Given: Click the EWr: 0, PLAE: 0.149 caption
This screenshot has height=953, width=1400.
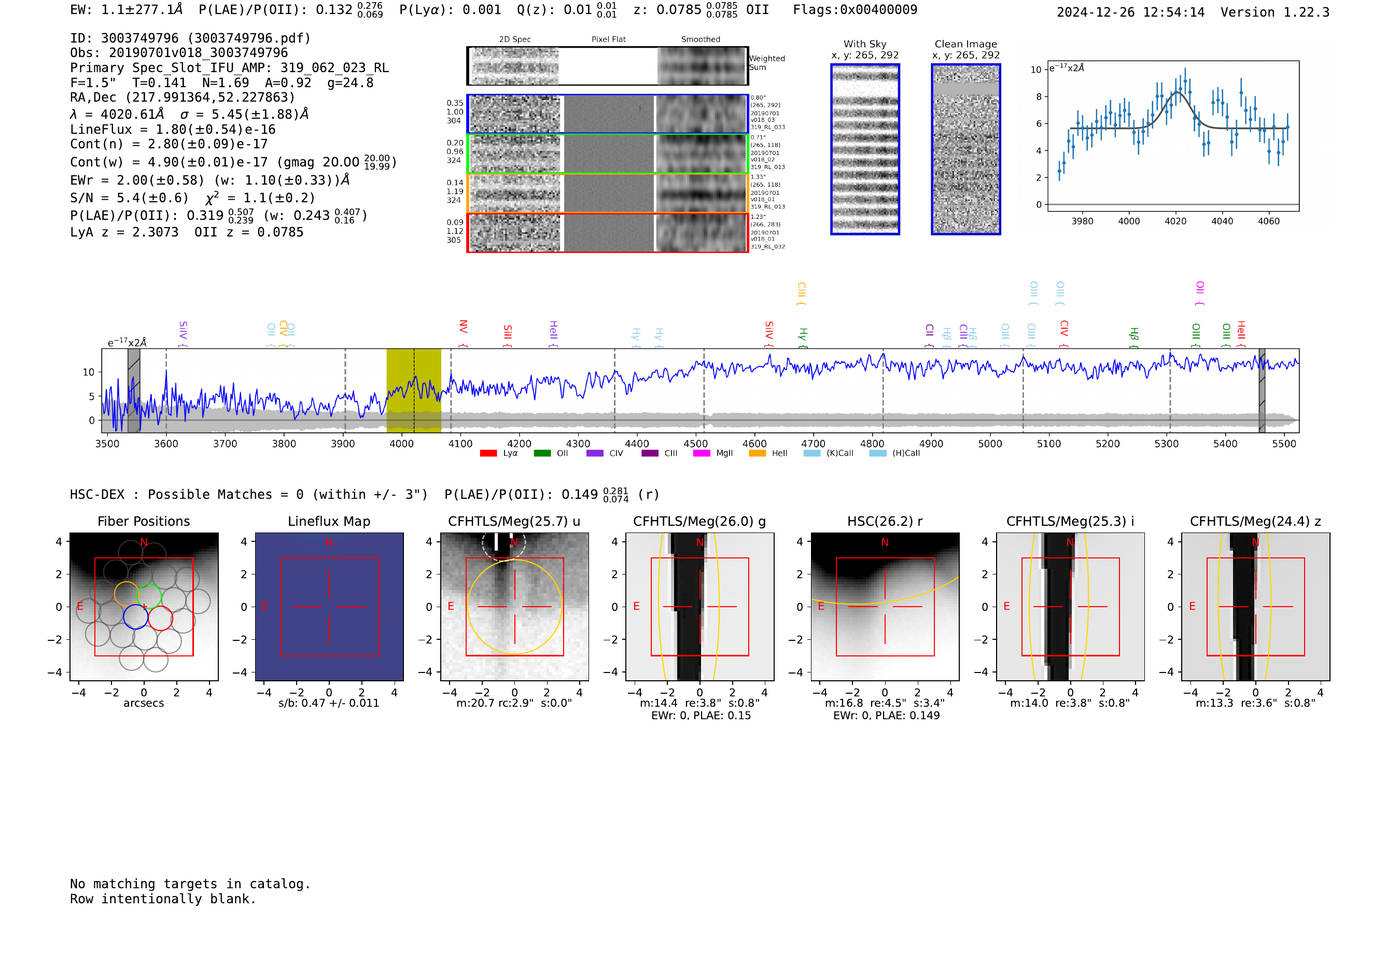Looking at the screenshot, I should point(885,715).
